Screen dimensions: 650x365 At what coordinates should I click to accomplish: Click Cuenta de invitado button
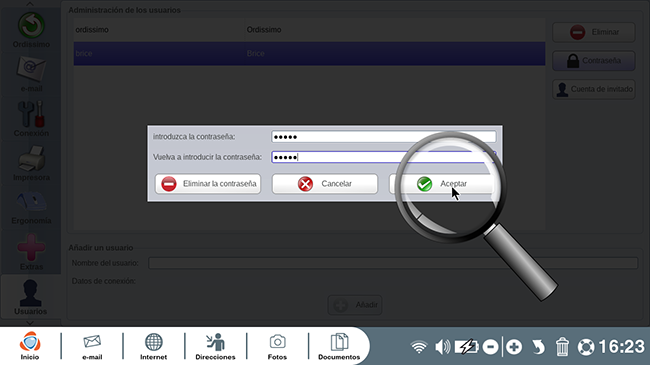click(x=594, y=89)
